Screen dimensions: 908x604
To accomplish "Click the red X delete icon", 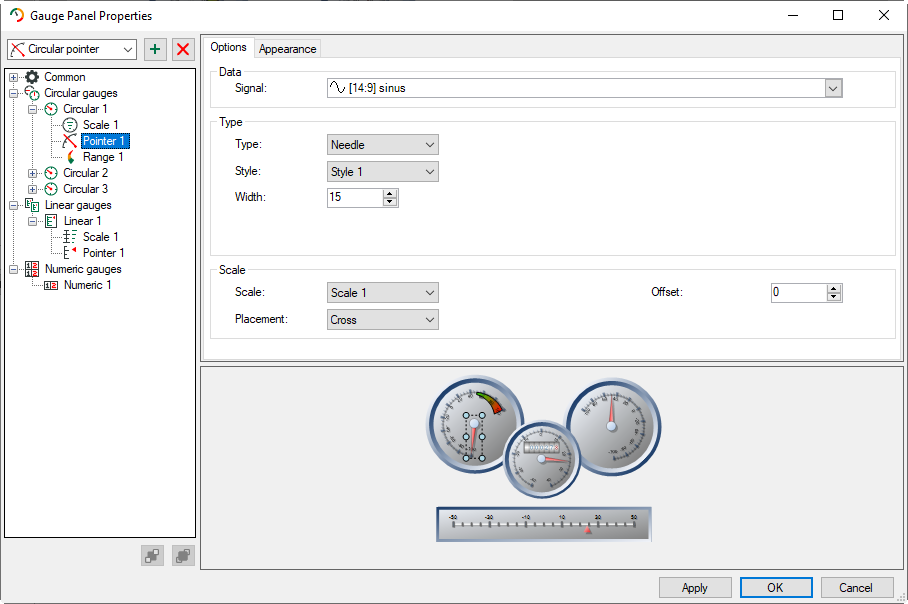I will 183,49.
